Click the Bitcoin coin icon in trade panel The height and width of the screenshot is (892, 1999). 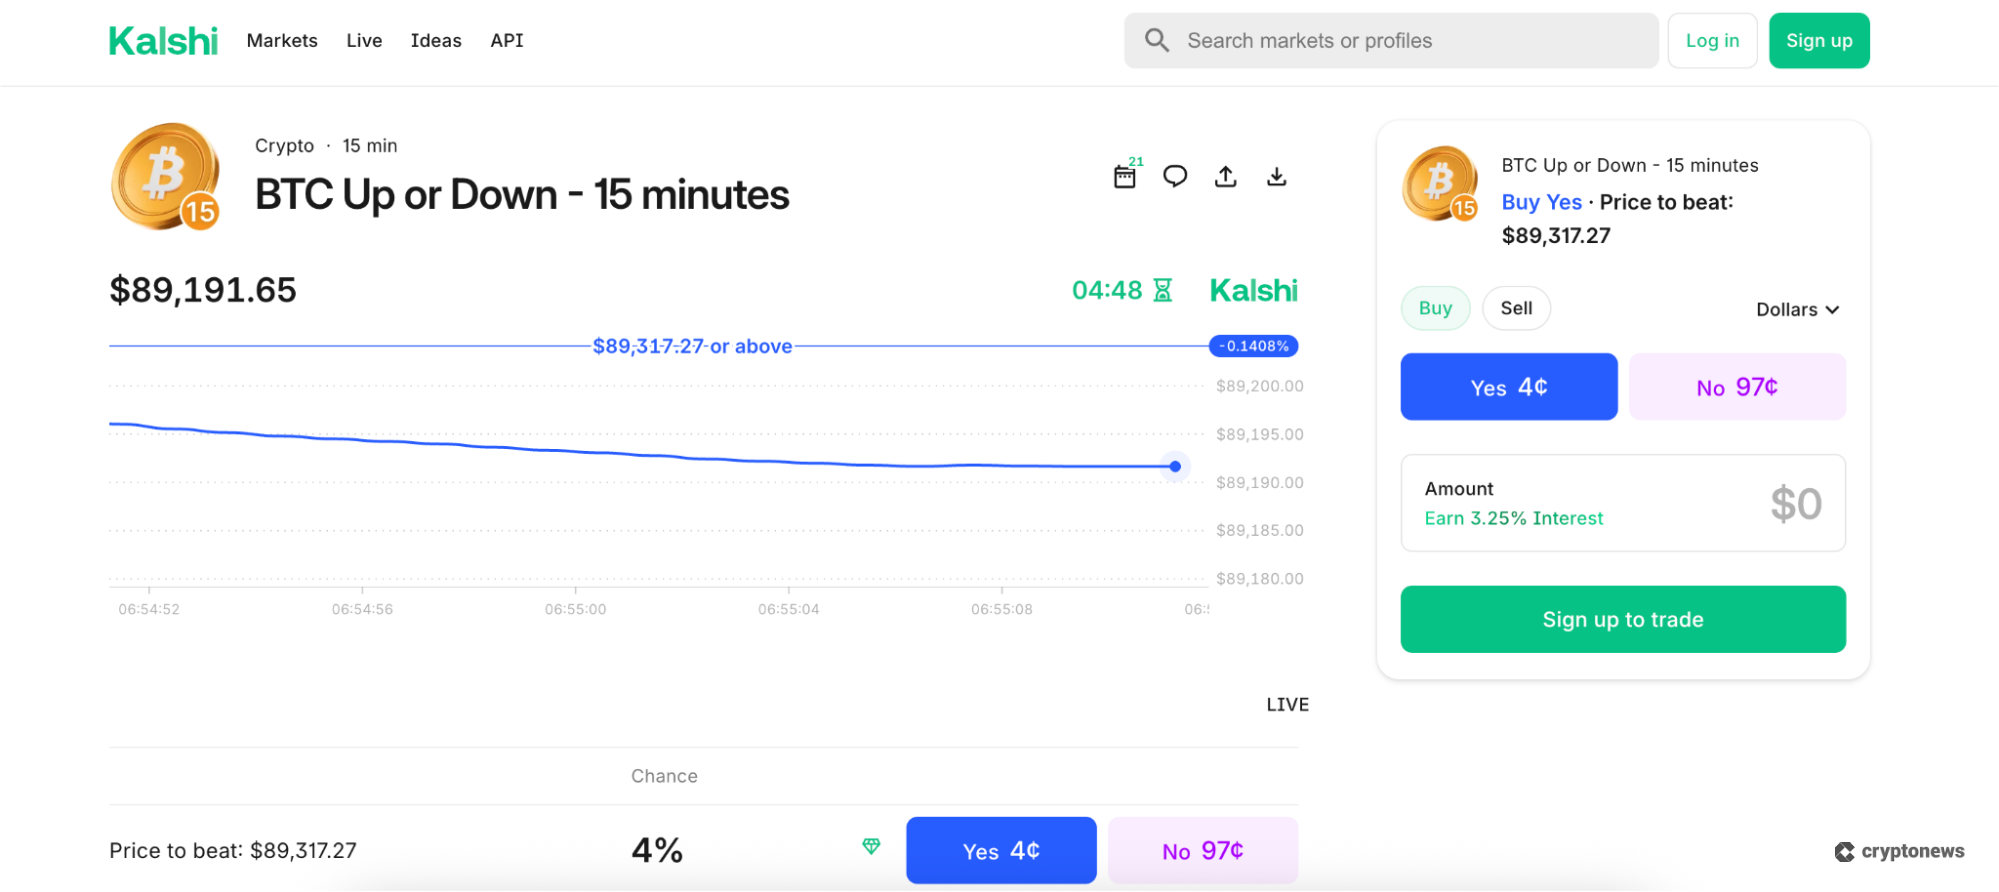[1440, 183]
